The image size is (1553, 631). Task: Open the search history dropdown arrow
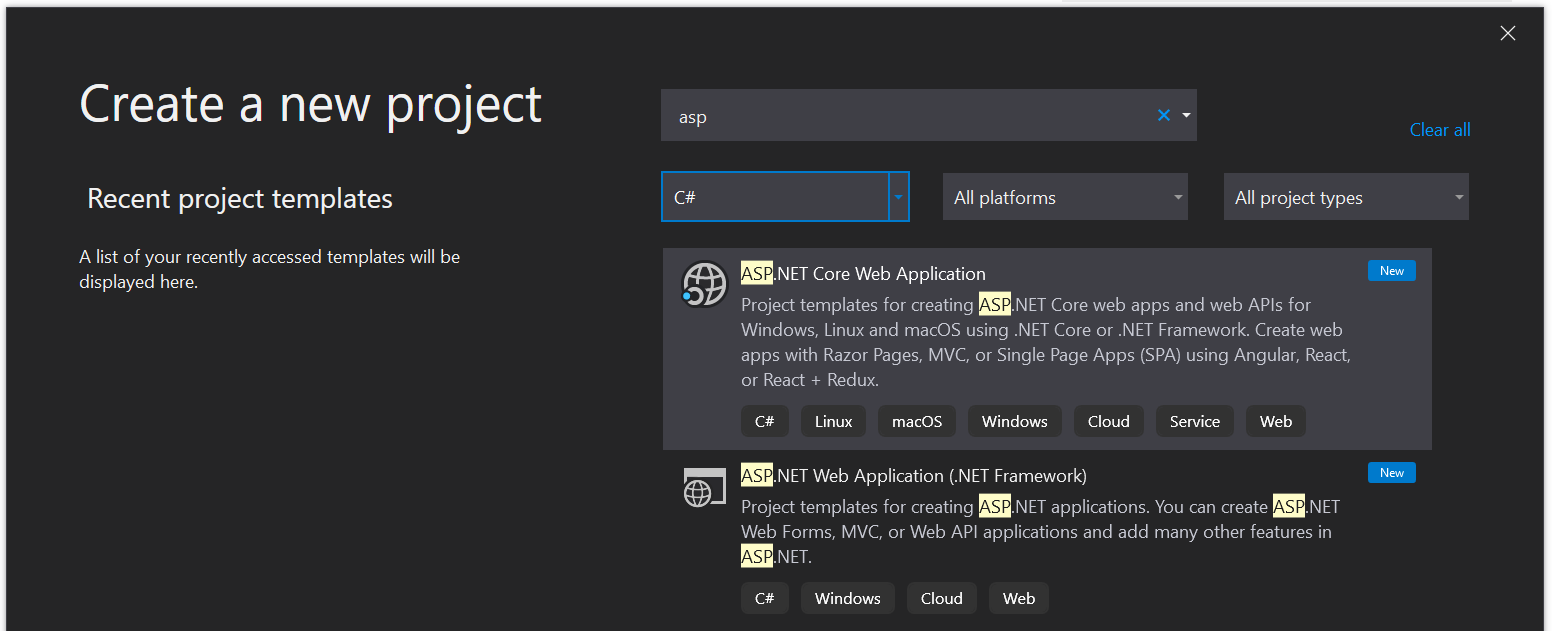point(1186,115)
